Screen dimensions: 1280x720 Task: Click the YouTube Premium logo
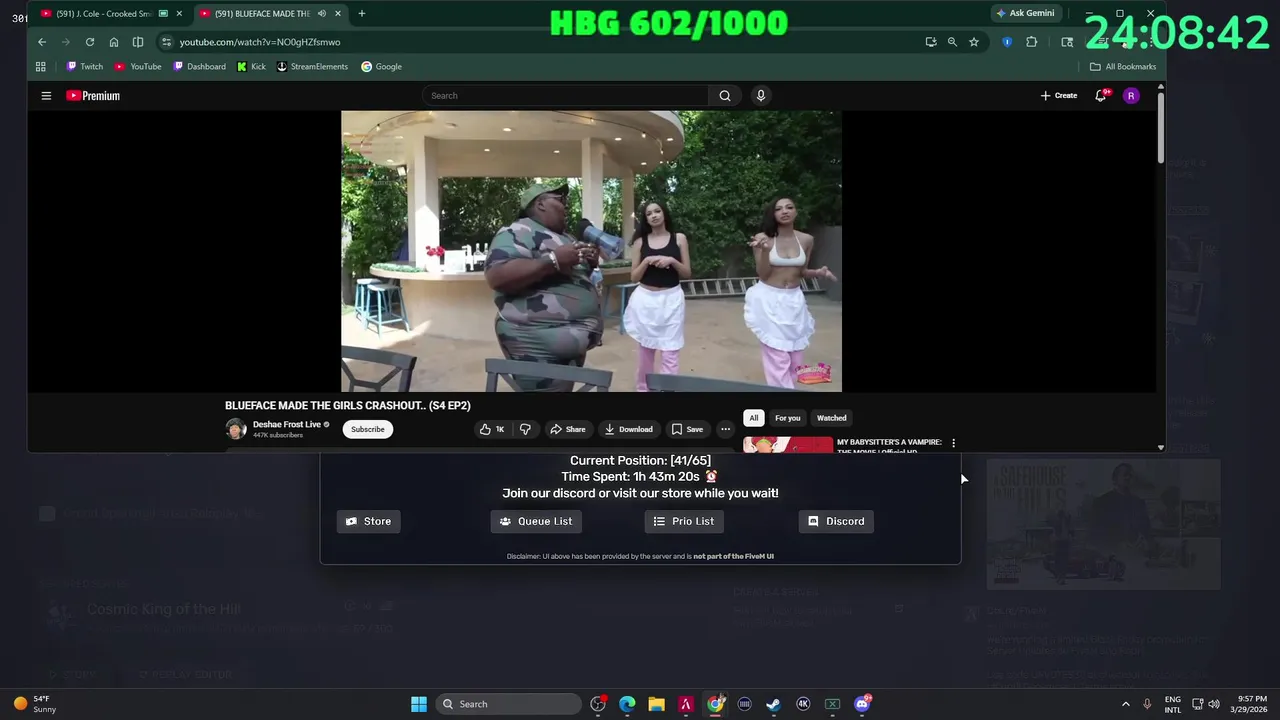point(93,96)
